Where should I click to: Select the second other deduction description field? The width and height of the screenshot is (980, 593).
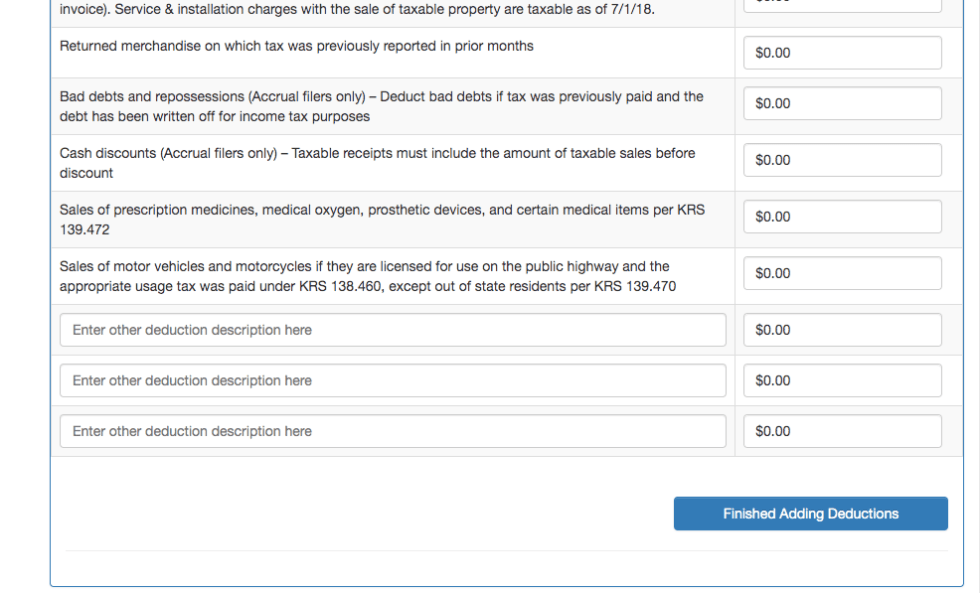(393, 381)
